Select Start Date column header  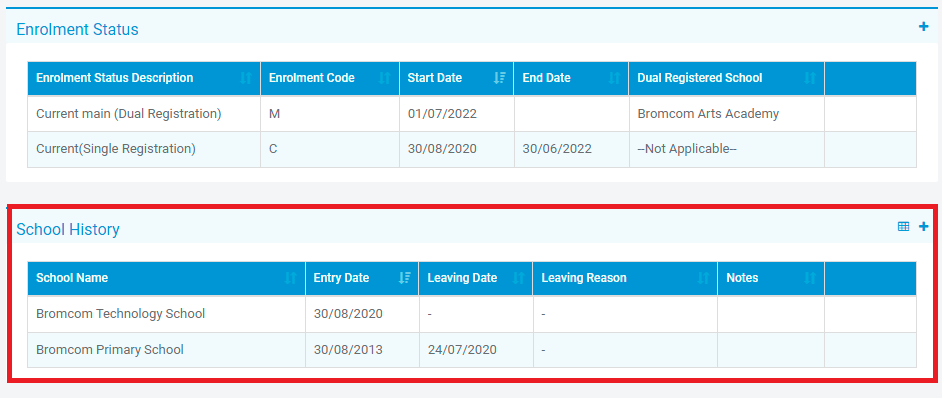point(457,78)
